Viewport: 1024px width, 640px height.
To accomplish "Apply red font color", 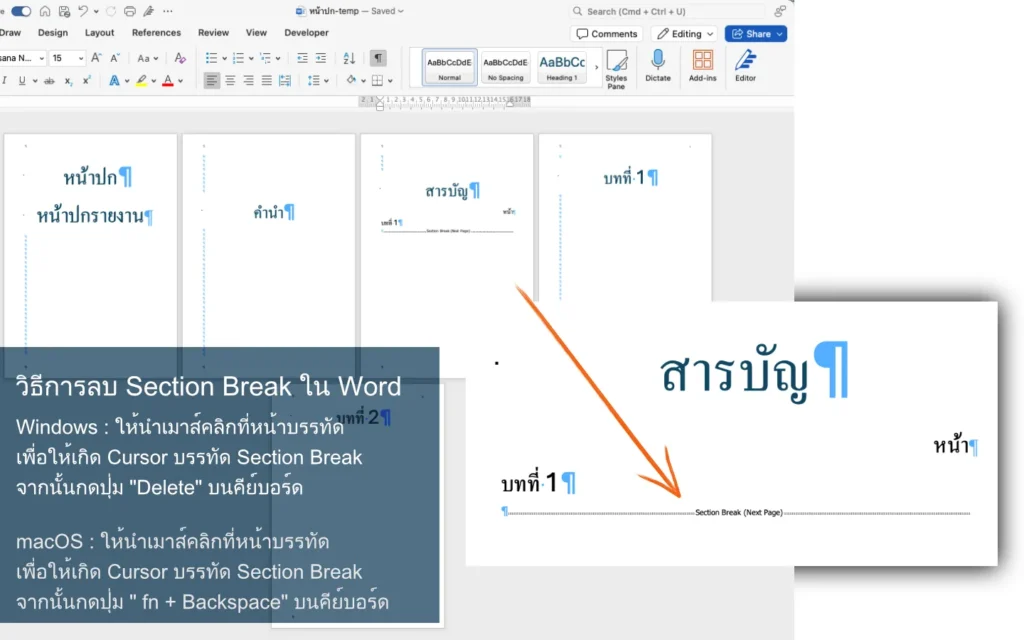I will (168, 81).
